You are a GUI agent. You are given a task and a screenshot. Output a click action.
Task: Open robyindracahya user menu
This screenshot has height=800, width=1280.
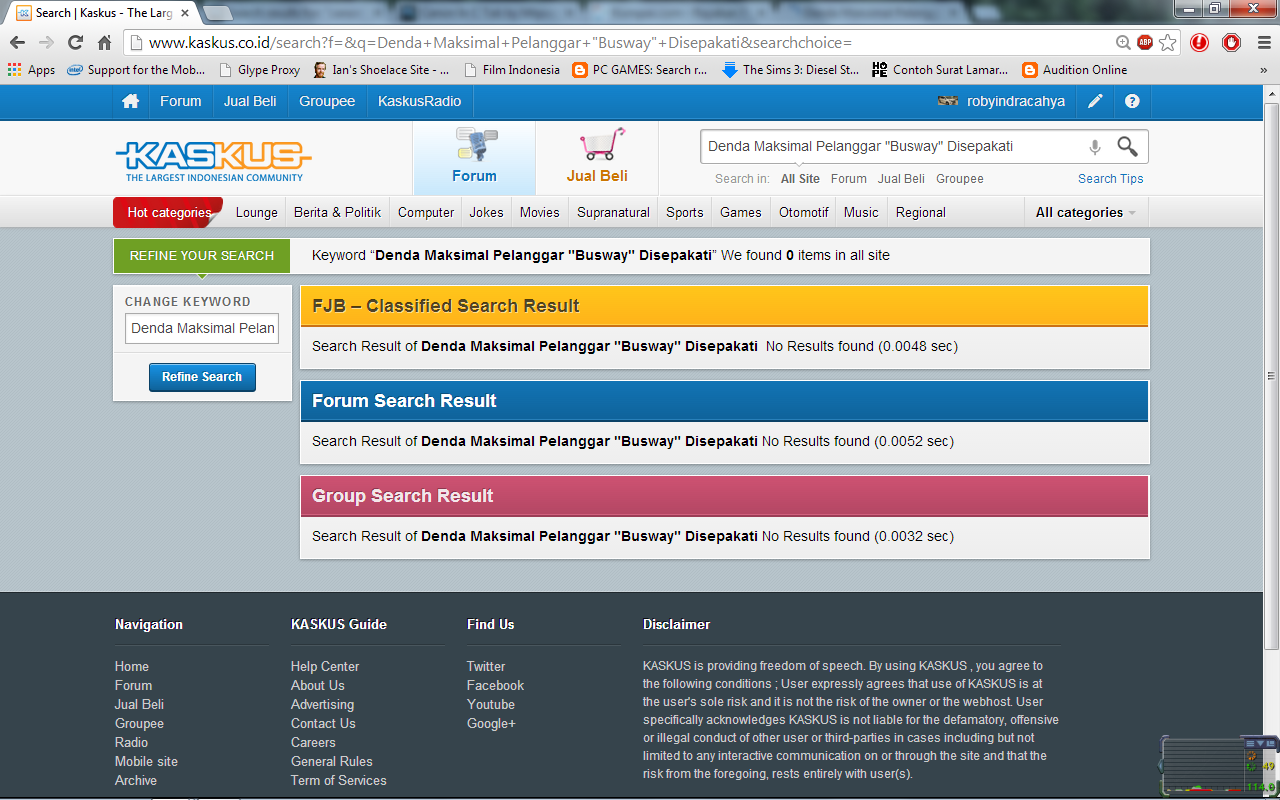click(x=1001, y=102)
